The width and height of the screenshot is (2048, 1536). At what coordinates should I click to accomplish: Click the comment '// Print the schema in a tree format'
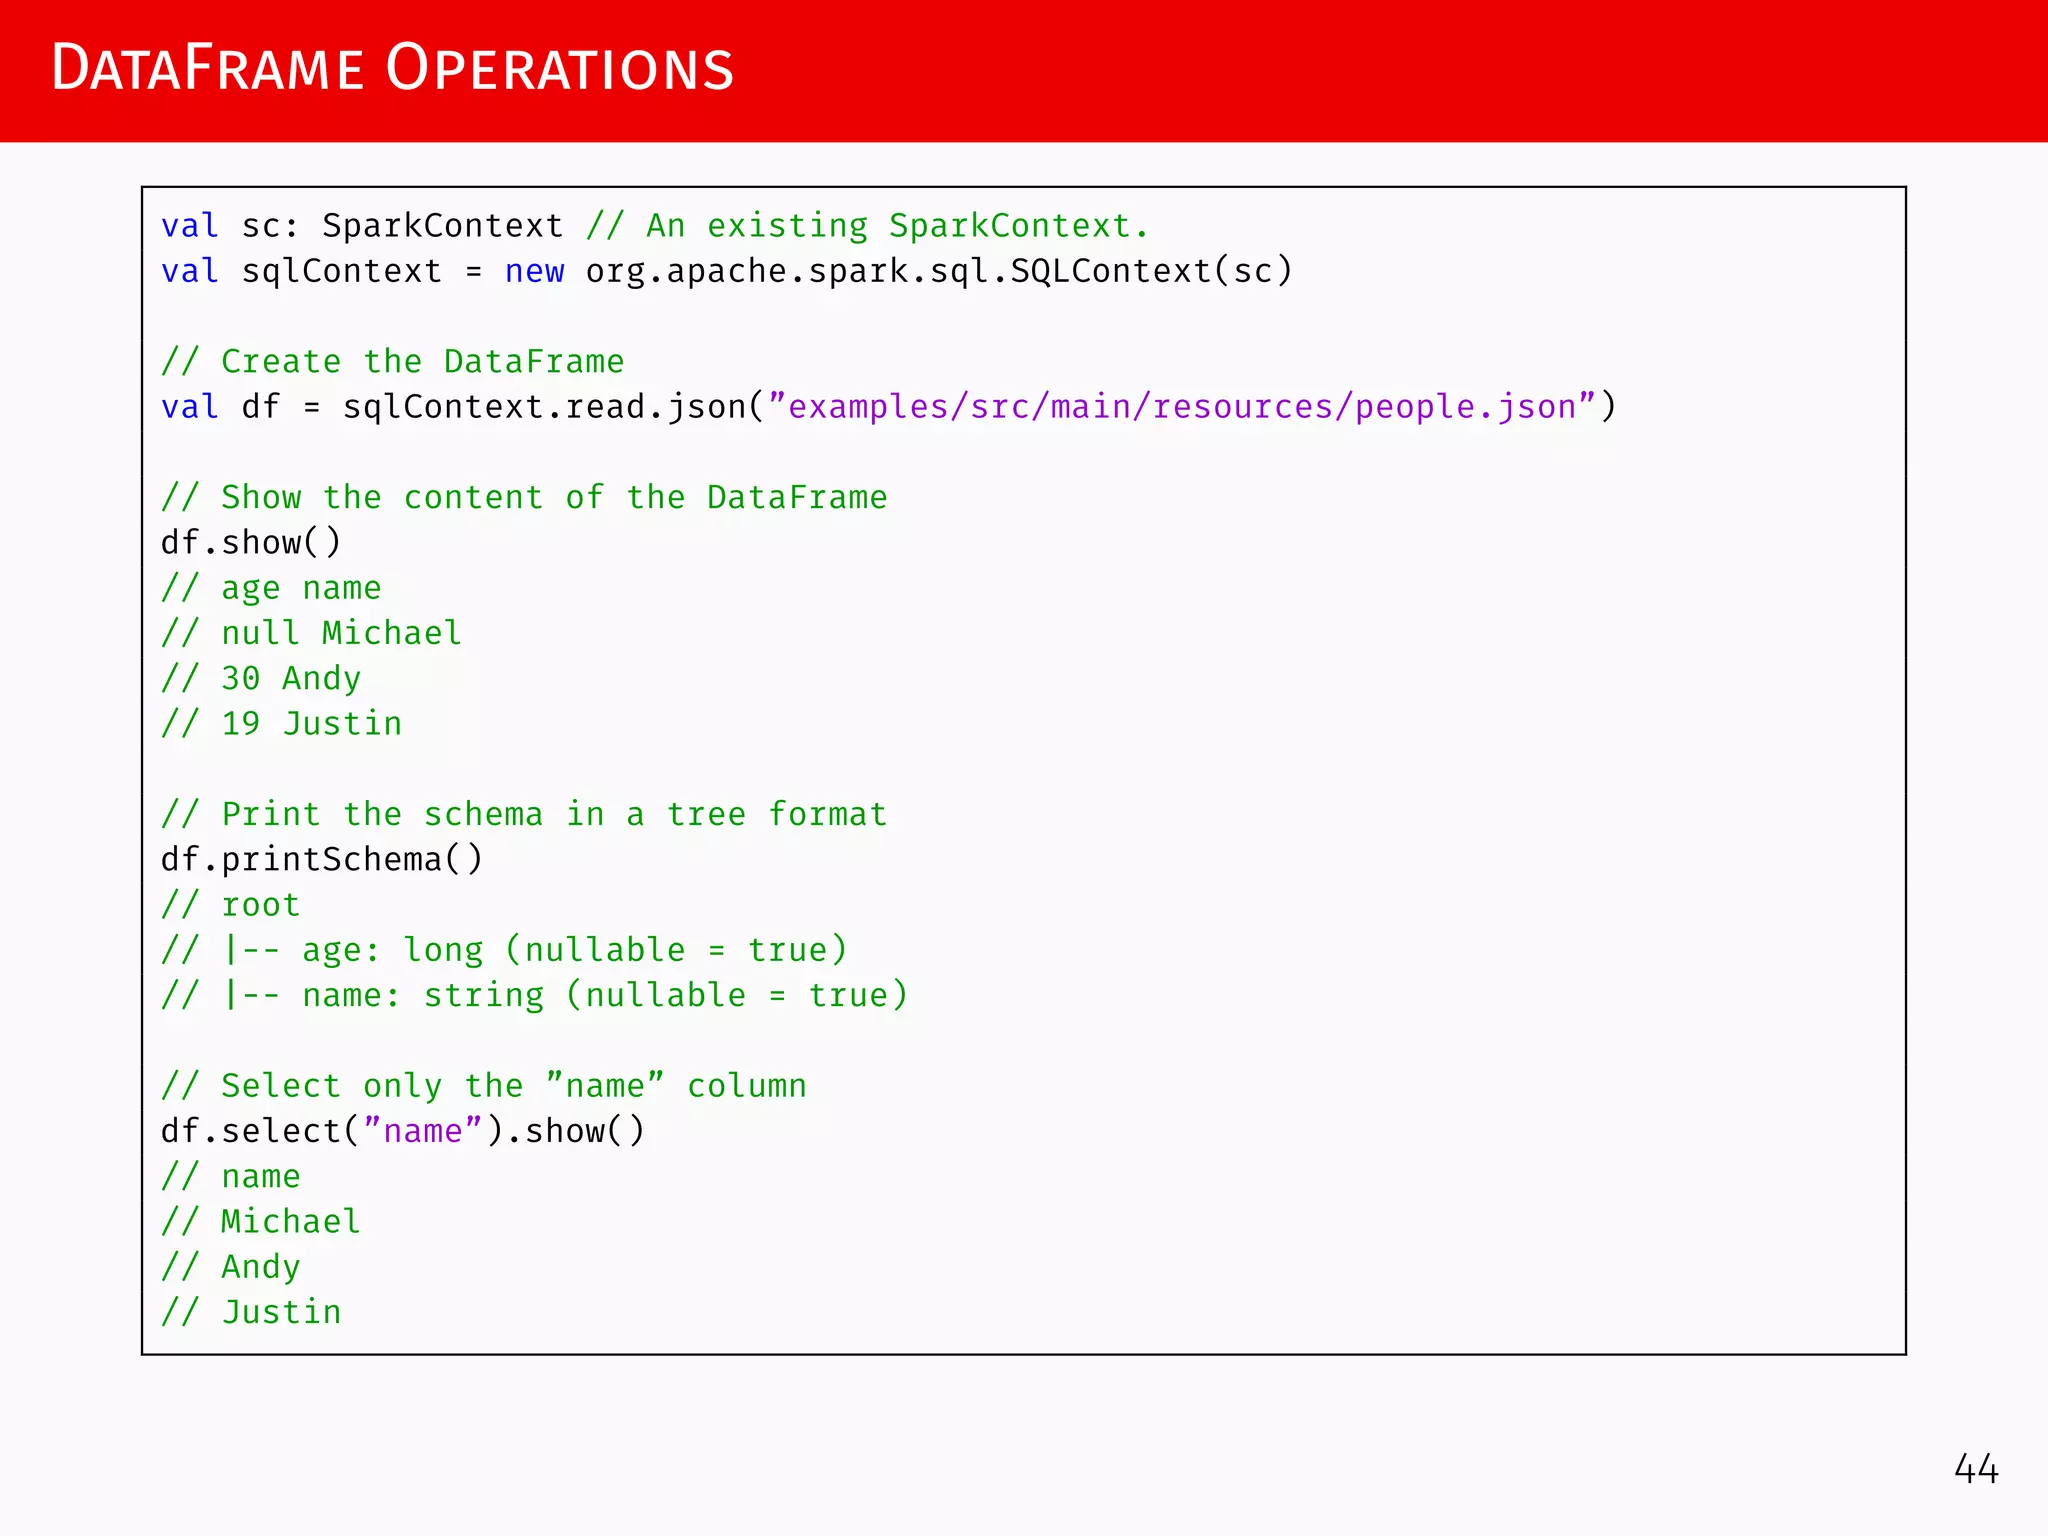(524, 814)
